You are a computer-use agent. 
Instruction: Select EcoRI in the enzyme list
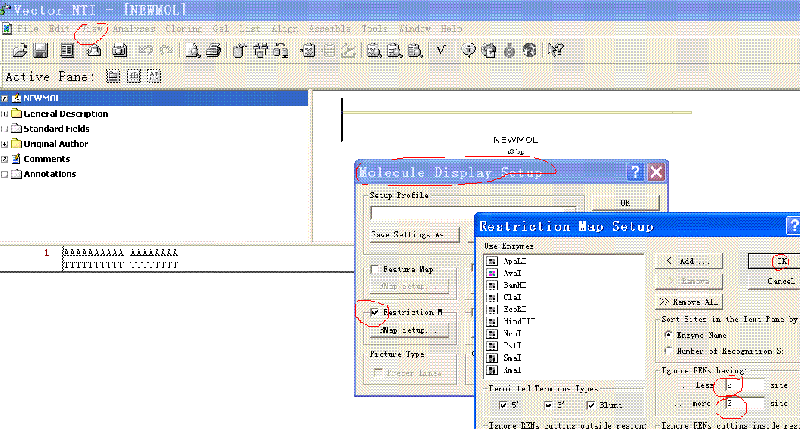pyautogui.click(x=514, y=309)
